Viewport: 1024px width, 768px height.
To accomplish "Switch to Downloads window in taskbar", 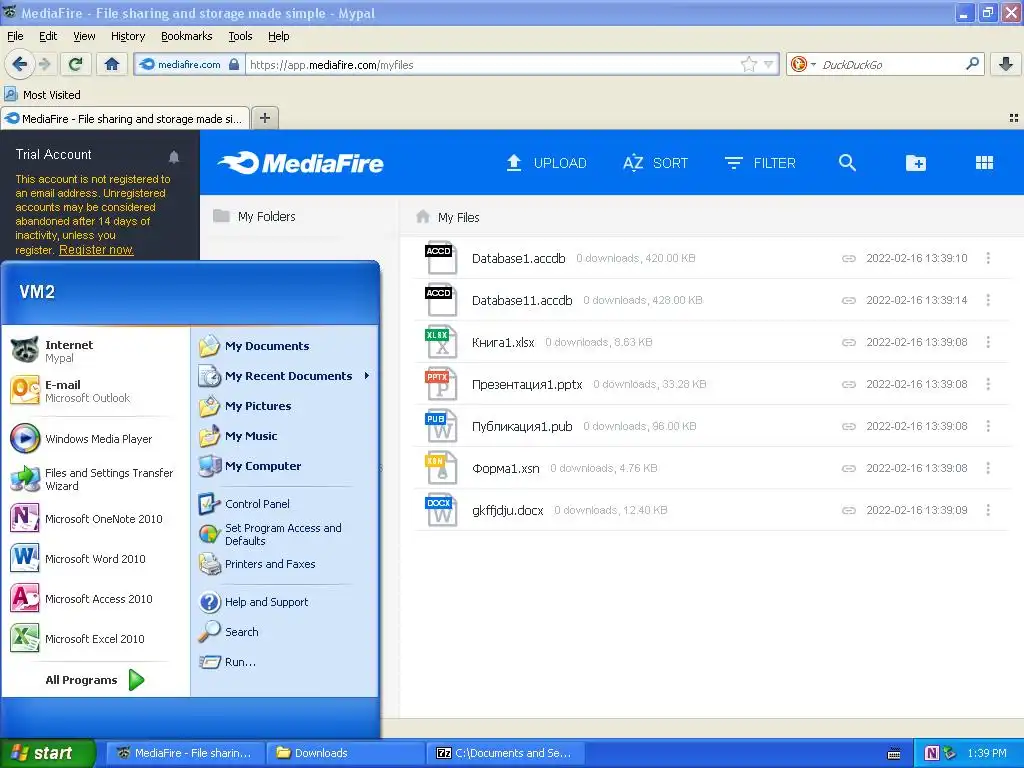I will click(345, 753).
